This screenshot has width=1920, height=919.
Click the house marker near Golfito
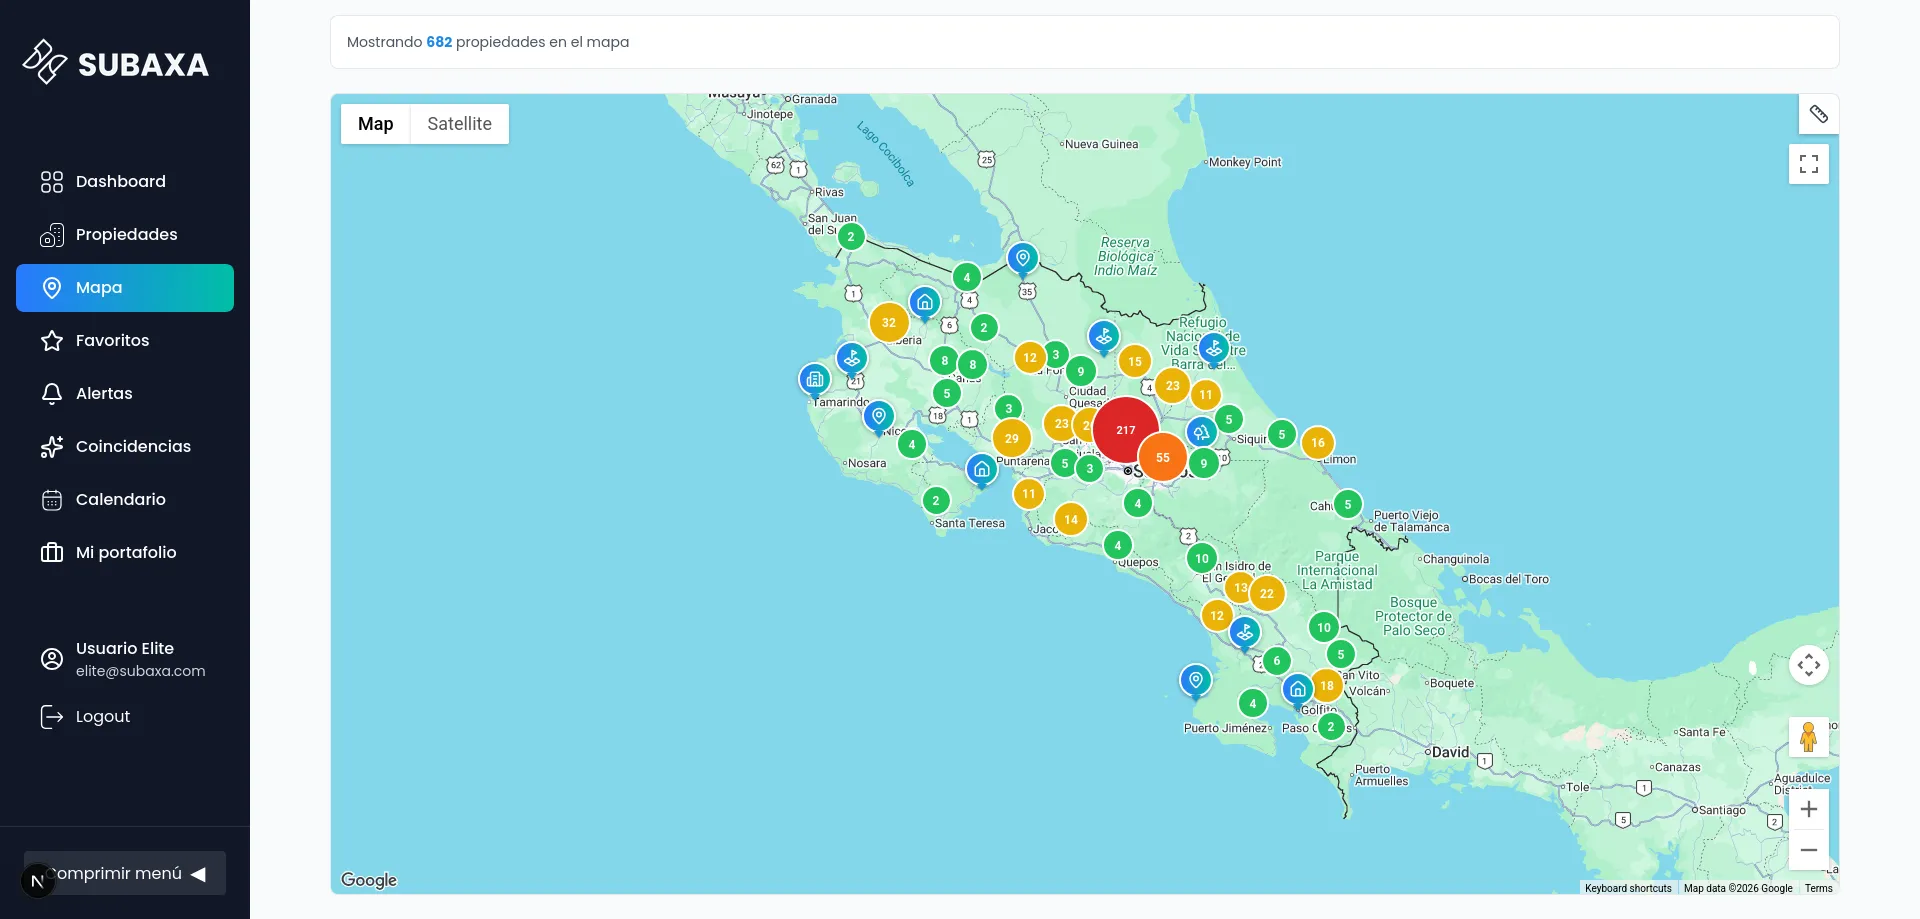[x=1297, y=690]
